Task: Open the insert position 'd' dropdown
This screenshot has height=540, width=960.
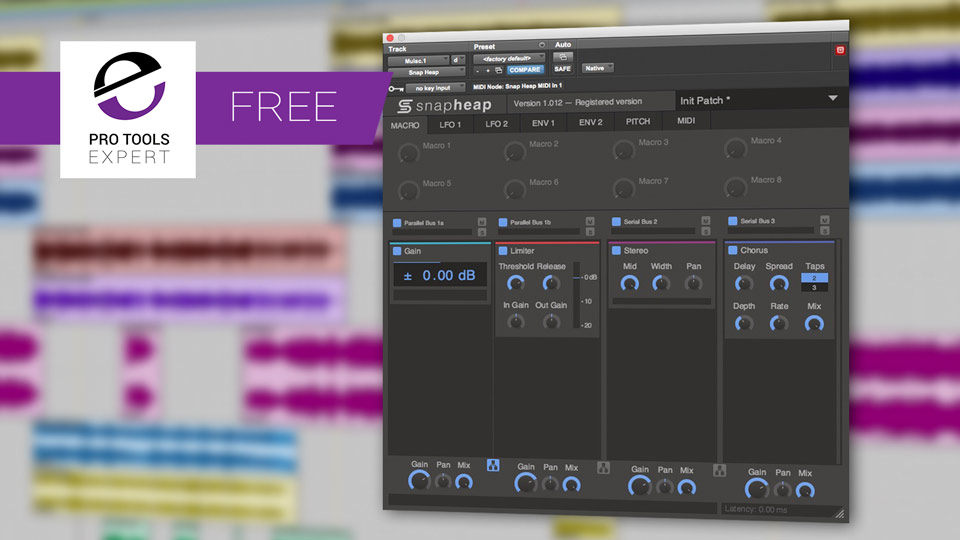Action: tap(458, 60)
